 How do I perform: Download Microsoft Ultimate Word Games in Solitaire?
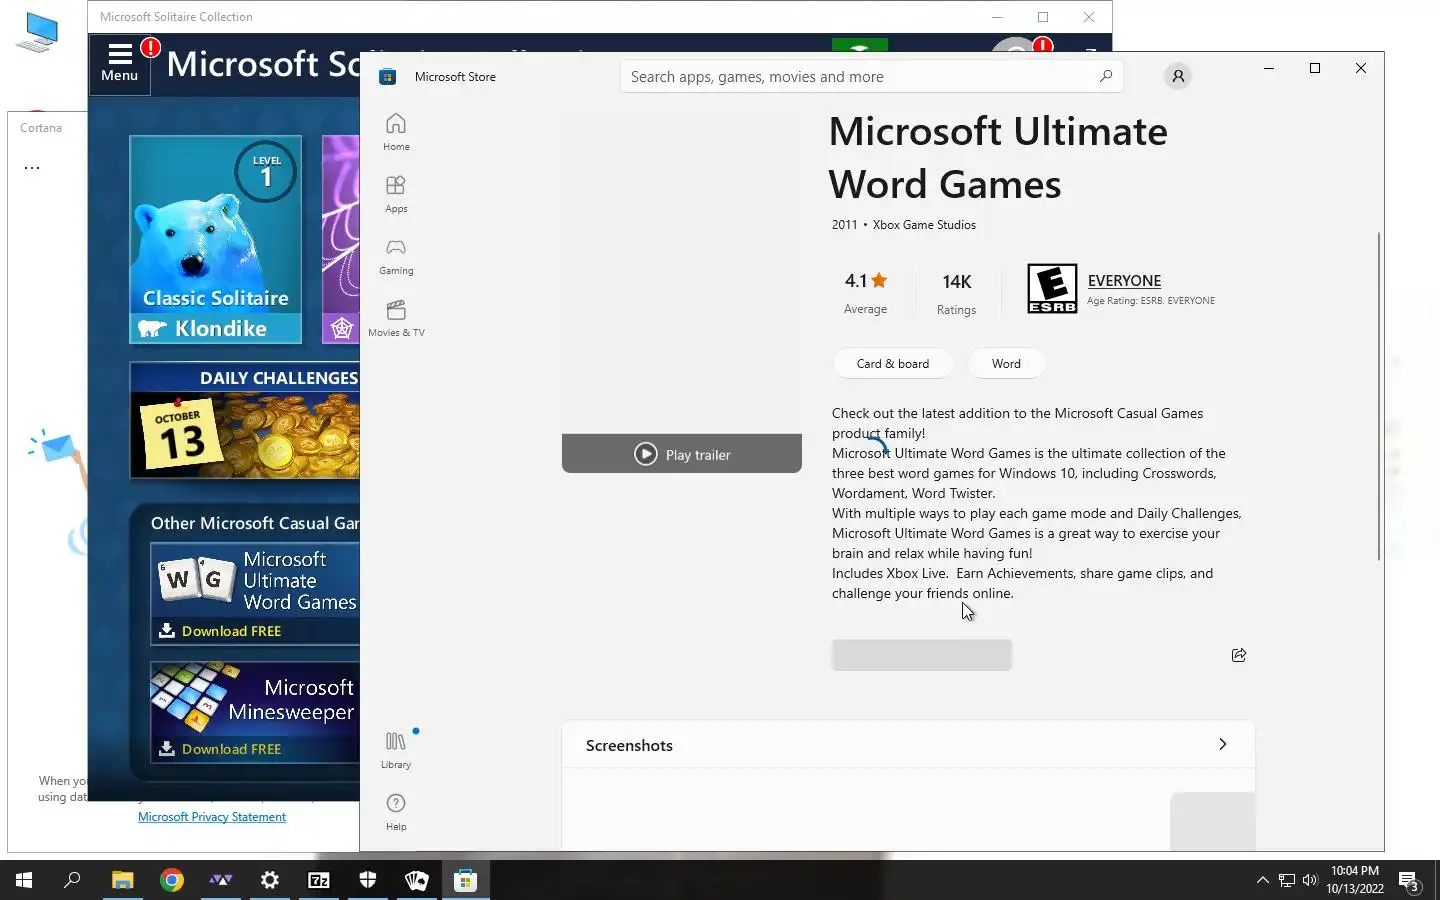click(255, 594)
